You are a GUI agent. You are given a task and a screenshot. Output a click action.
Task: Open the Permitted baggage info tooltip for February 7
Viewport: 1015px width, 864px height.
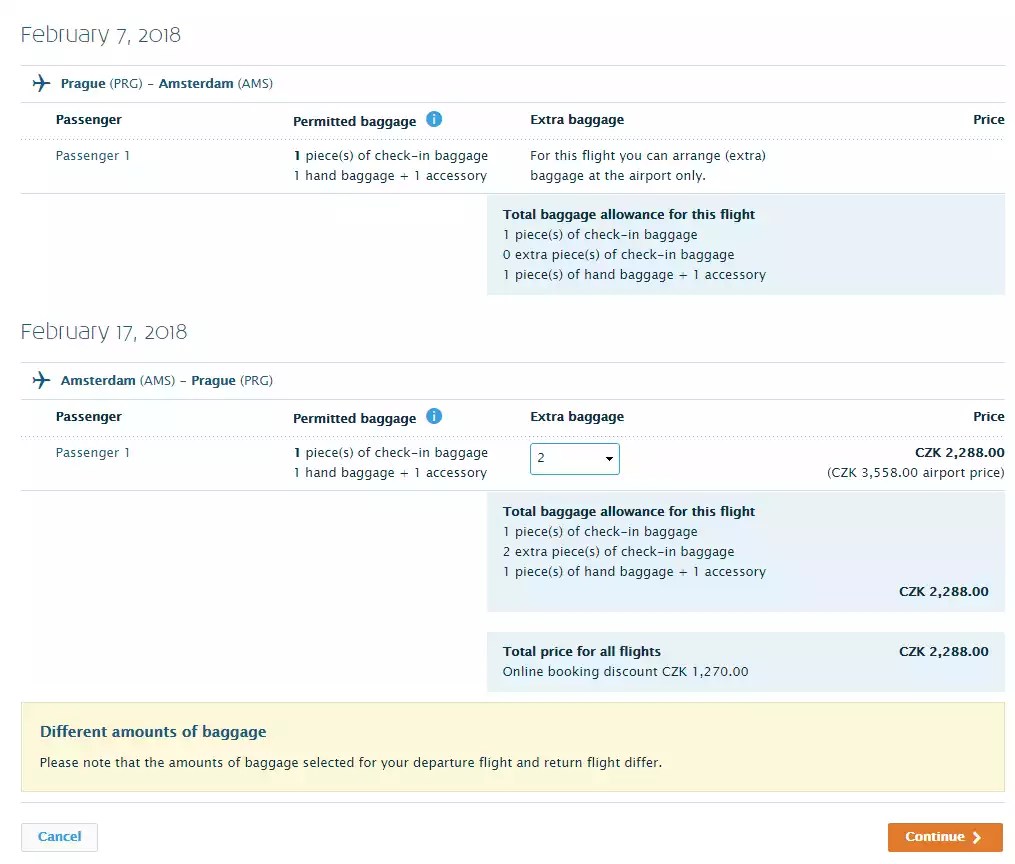coord(434,118)
